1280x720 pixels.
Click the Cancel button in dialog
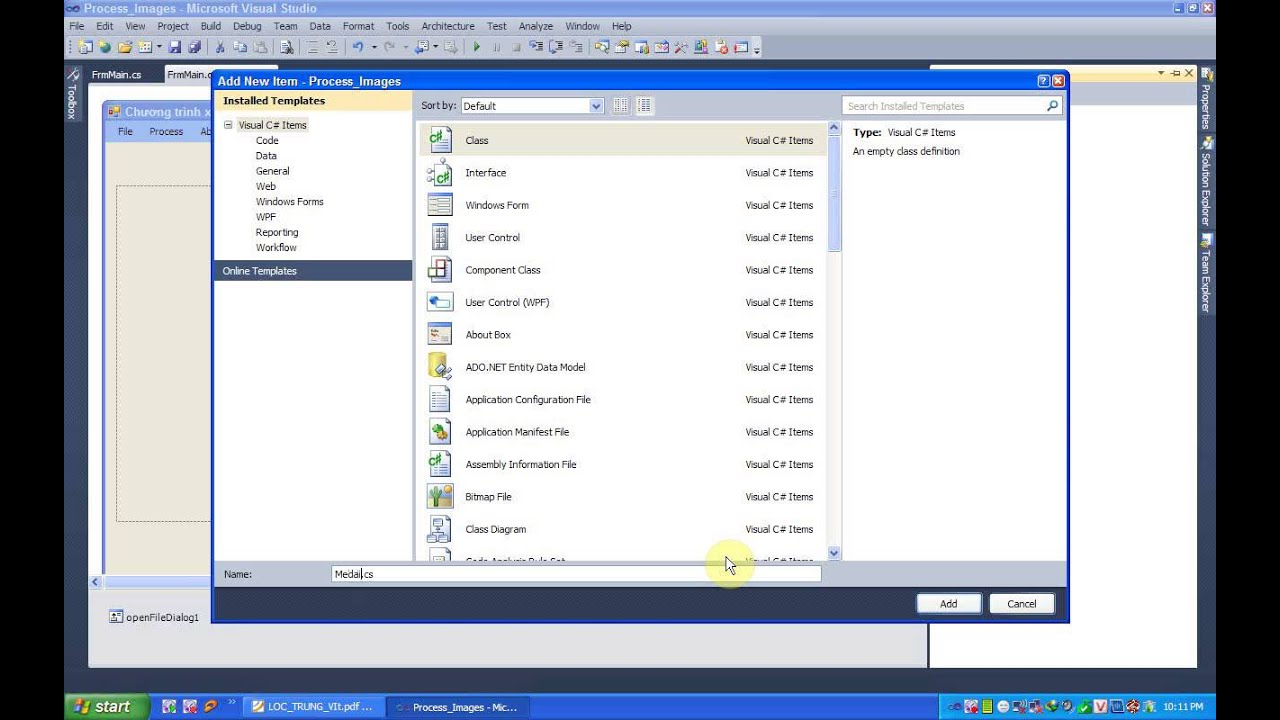(x=1021, y=604)
